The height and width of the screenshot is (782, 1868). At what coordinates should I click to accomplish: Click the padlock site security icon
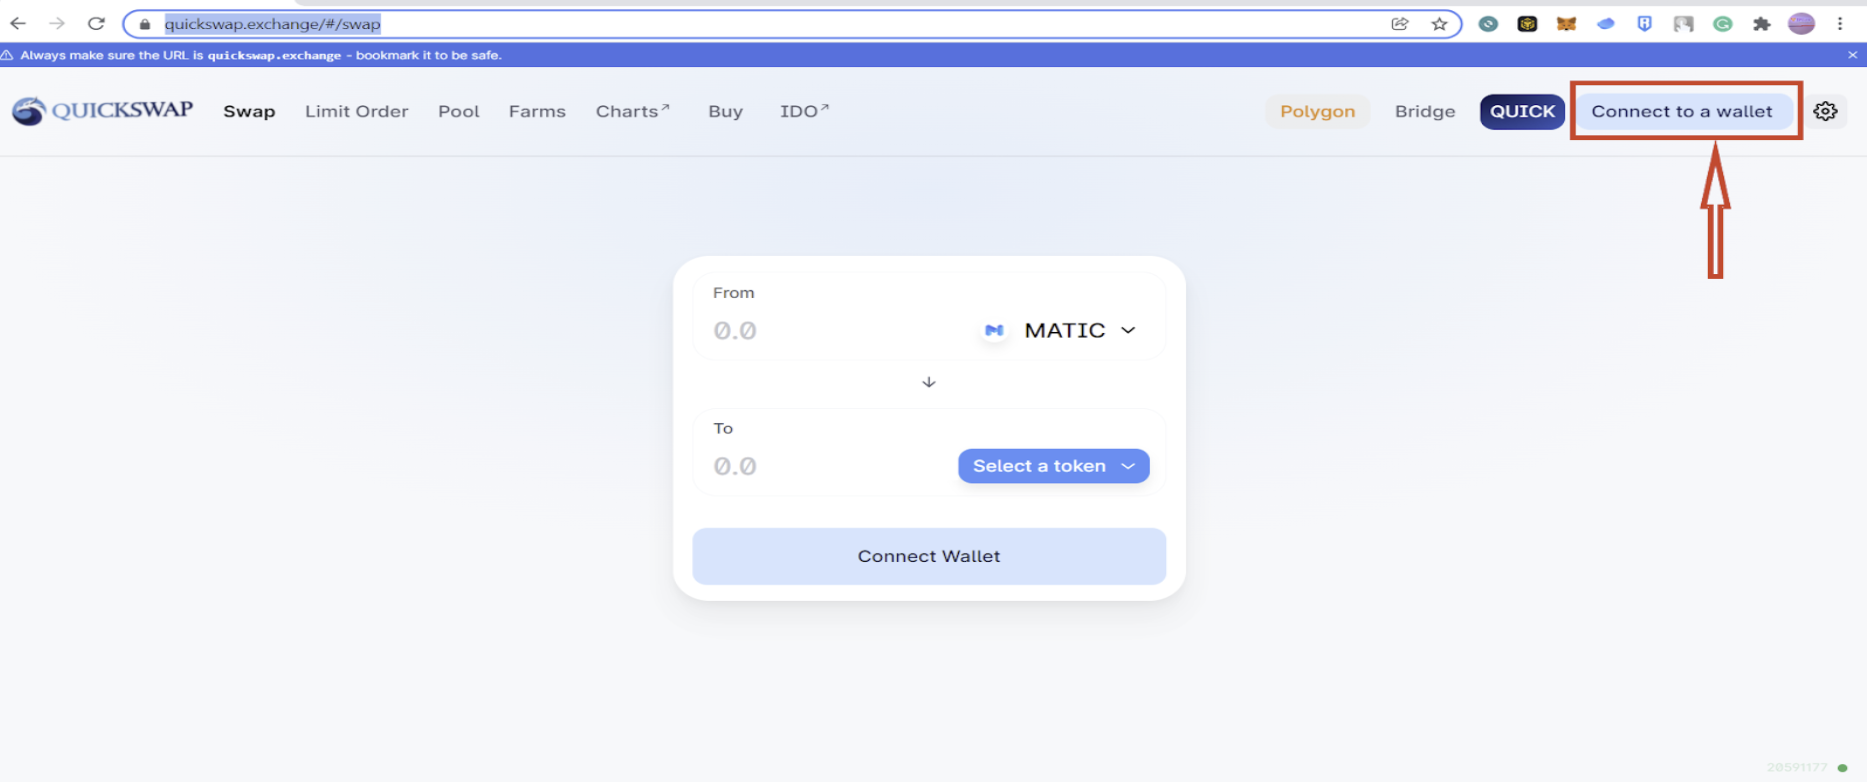(x=145, y=24)
